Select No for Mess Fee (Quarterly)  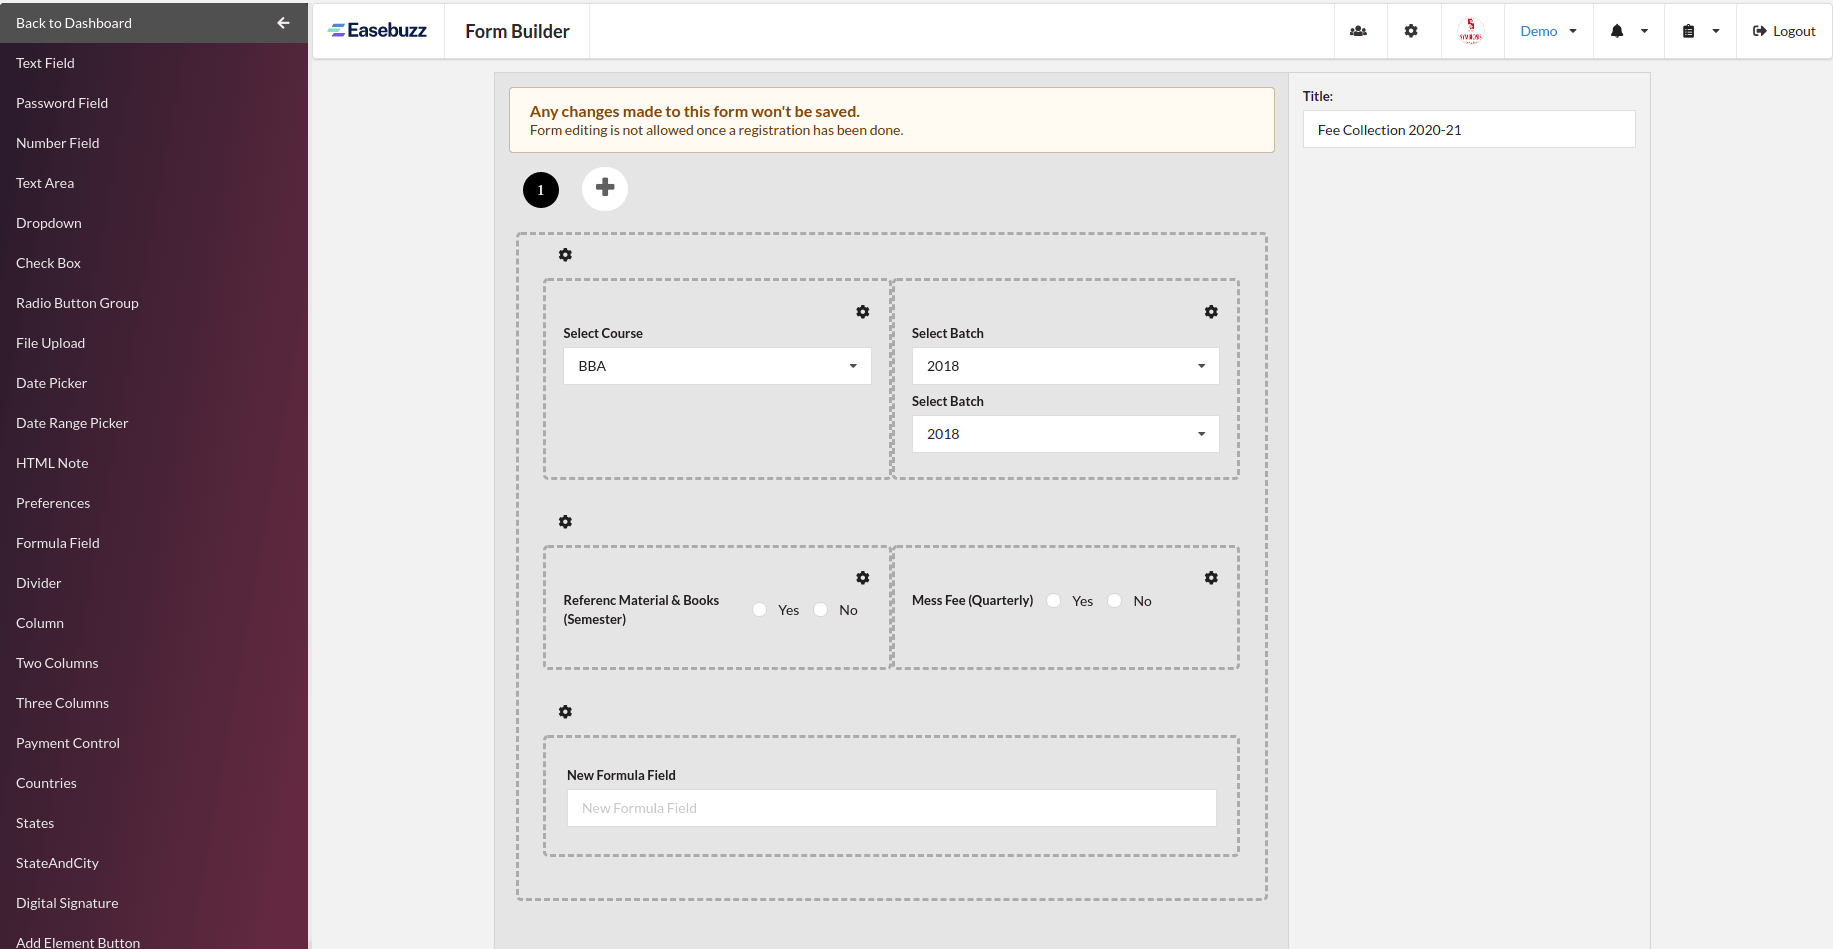pyautogui.click(x=1115, y=601)
